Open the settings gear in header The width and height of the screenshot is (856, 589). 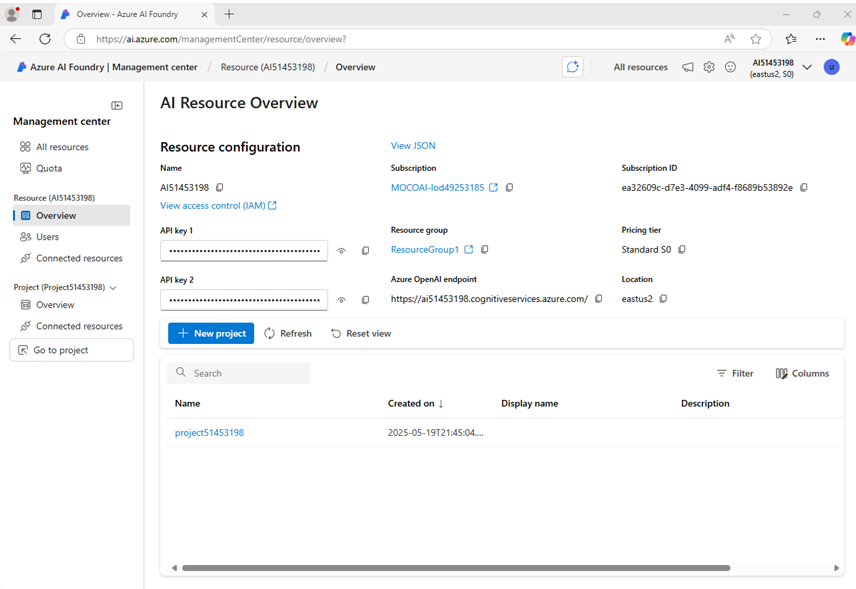pyautogui.click(x=709, y=67)
